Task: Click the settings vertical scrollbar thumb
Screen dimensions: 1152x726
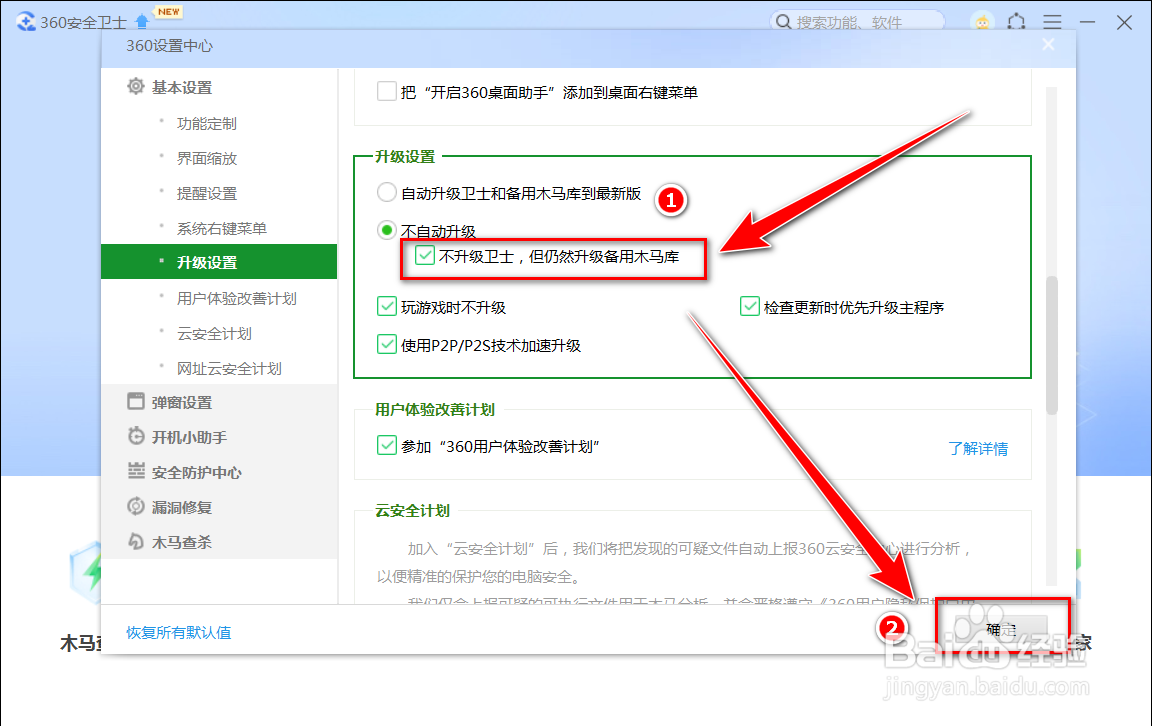Action: 1051,345
